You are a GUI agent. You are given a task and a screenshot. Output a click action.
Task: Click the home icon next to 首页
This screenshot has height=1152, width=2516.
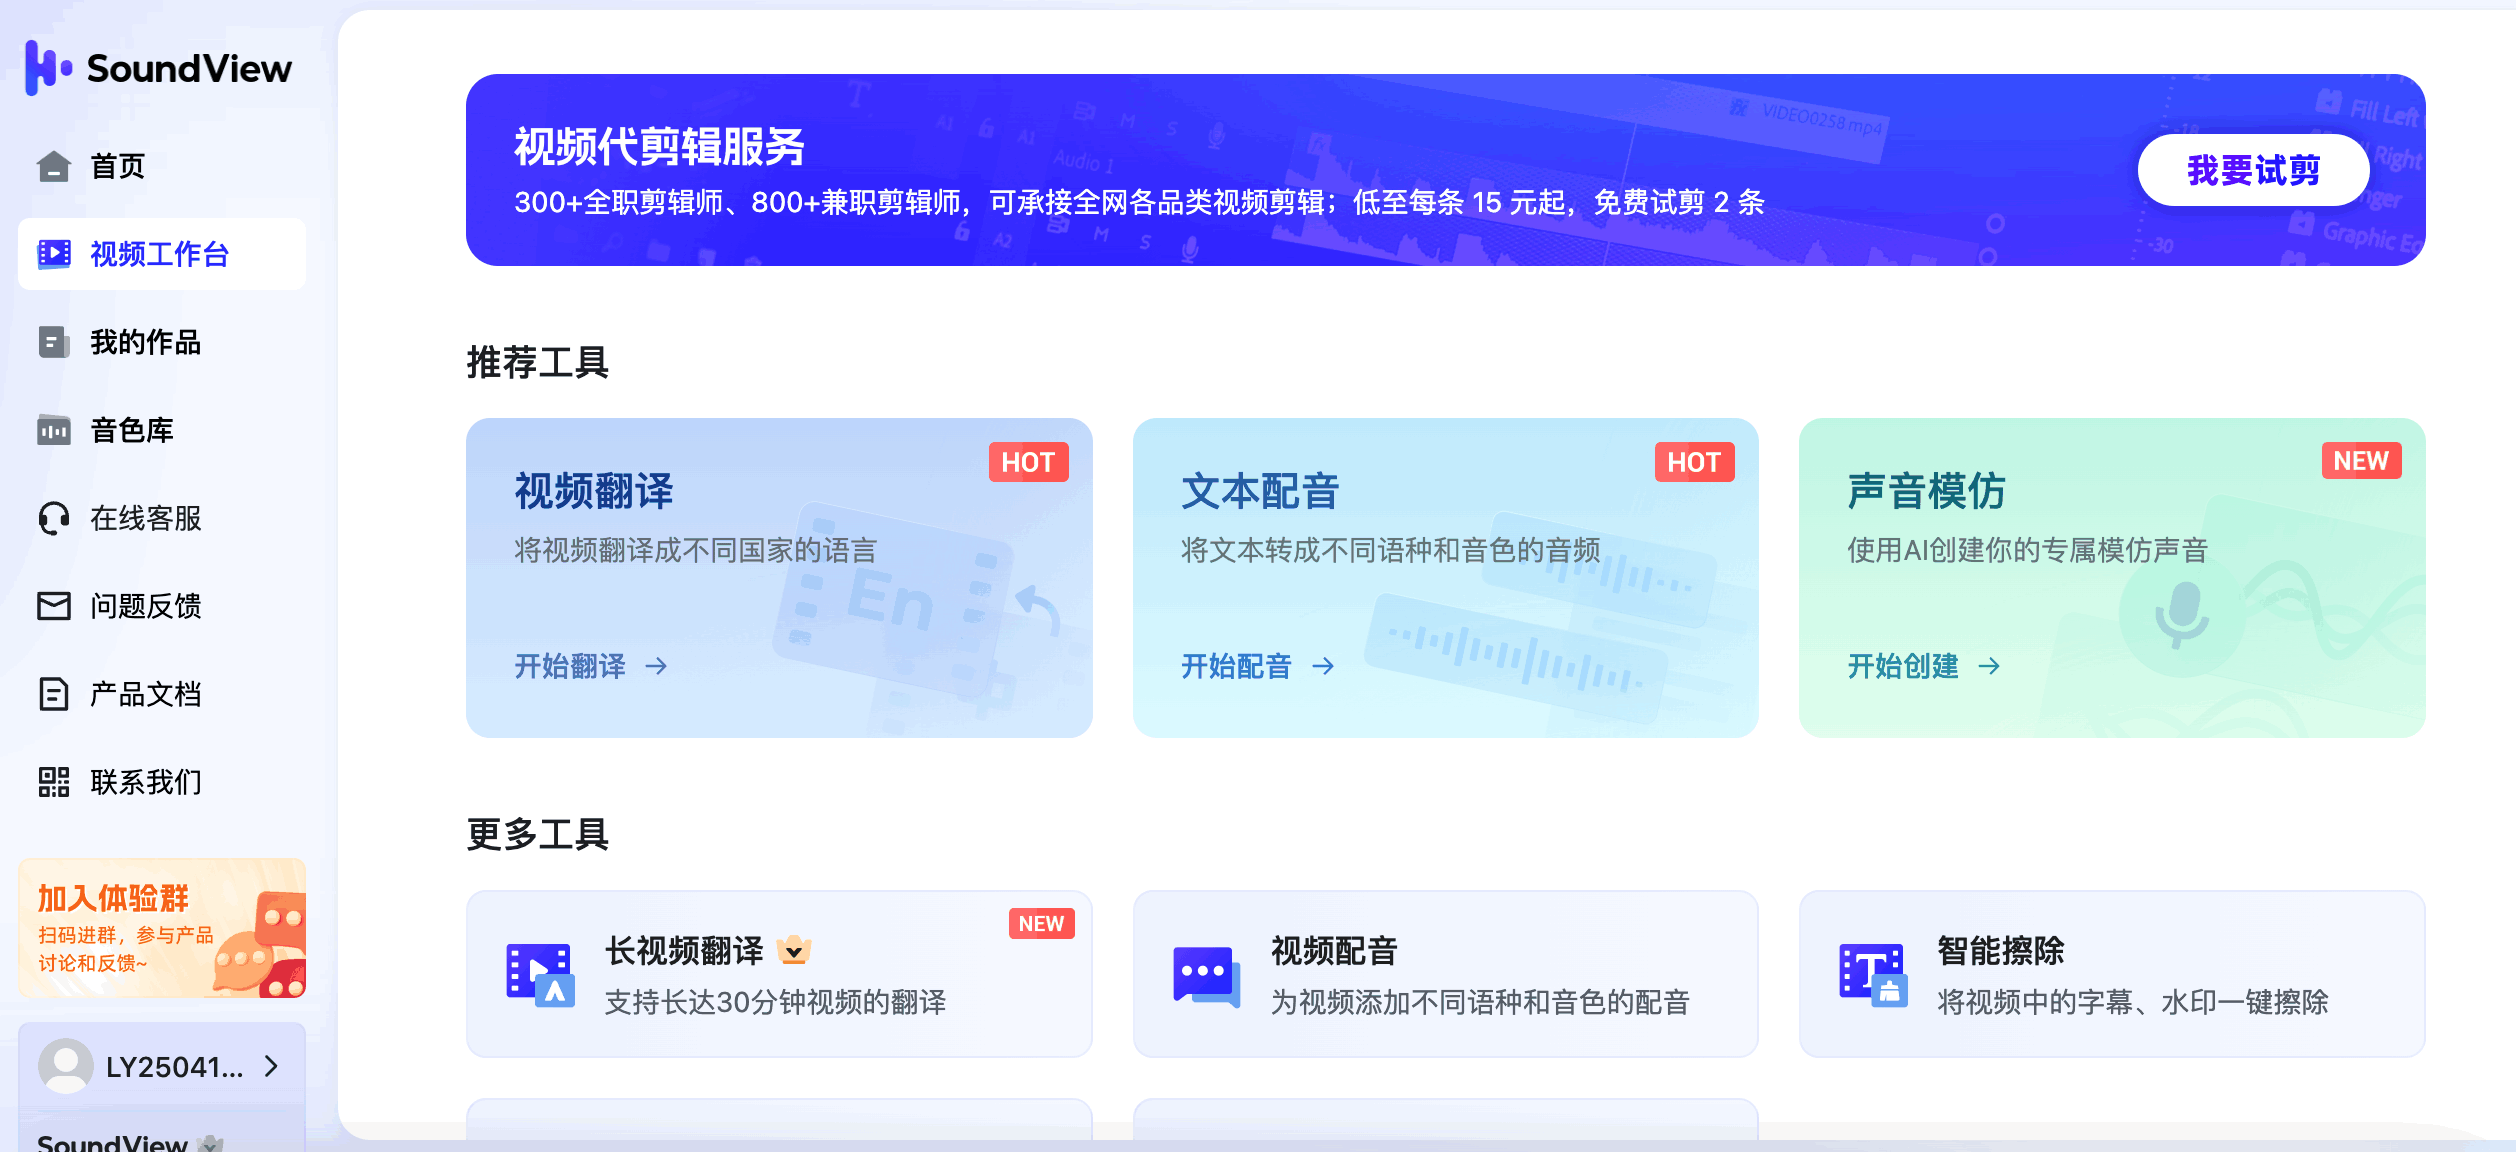pyautogui.click(x=54, y=166)
